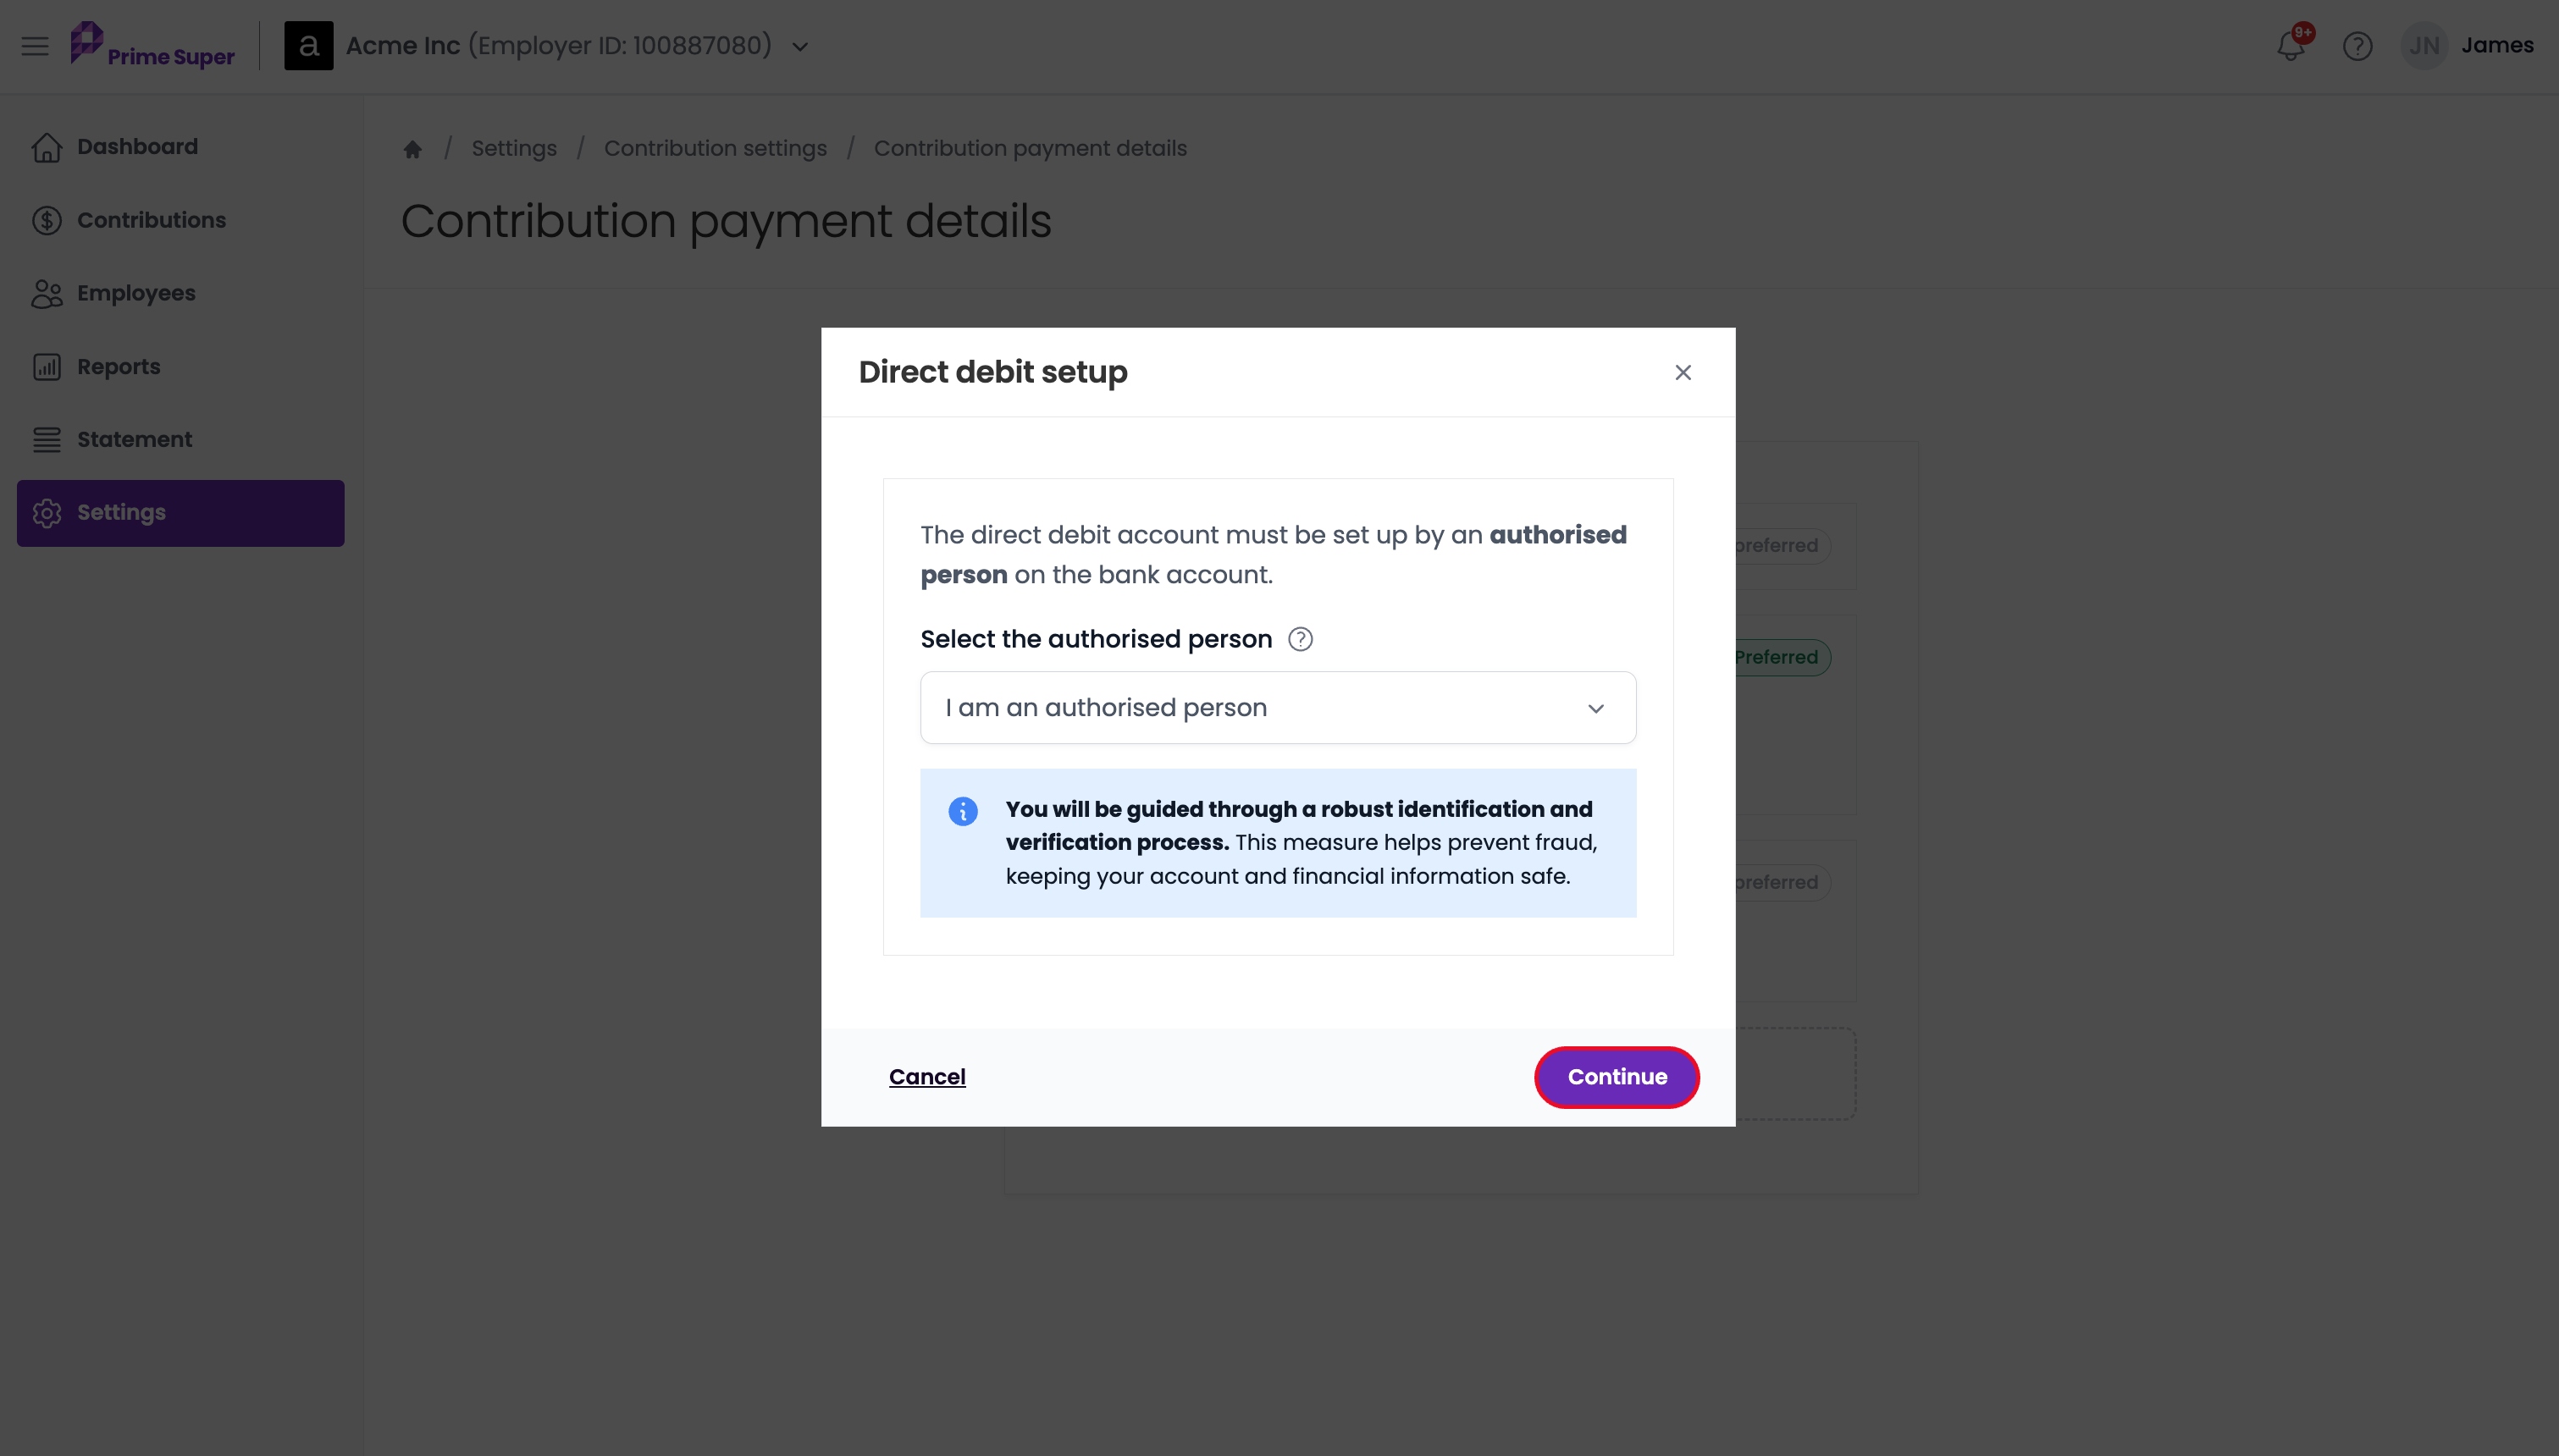Click the dropdown chevron arrow in select field
The image size is (2559, 1456).
pyautogui.click(x=1596, y=708)
